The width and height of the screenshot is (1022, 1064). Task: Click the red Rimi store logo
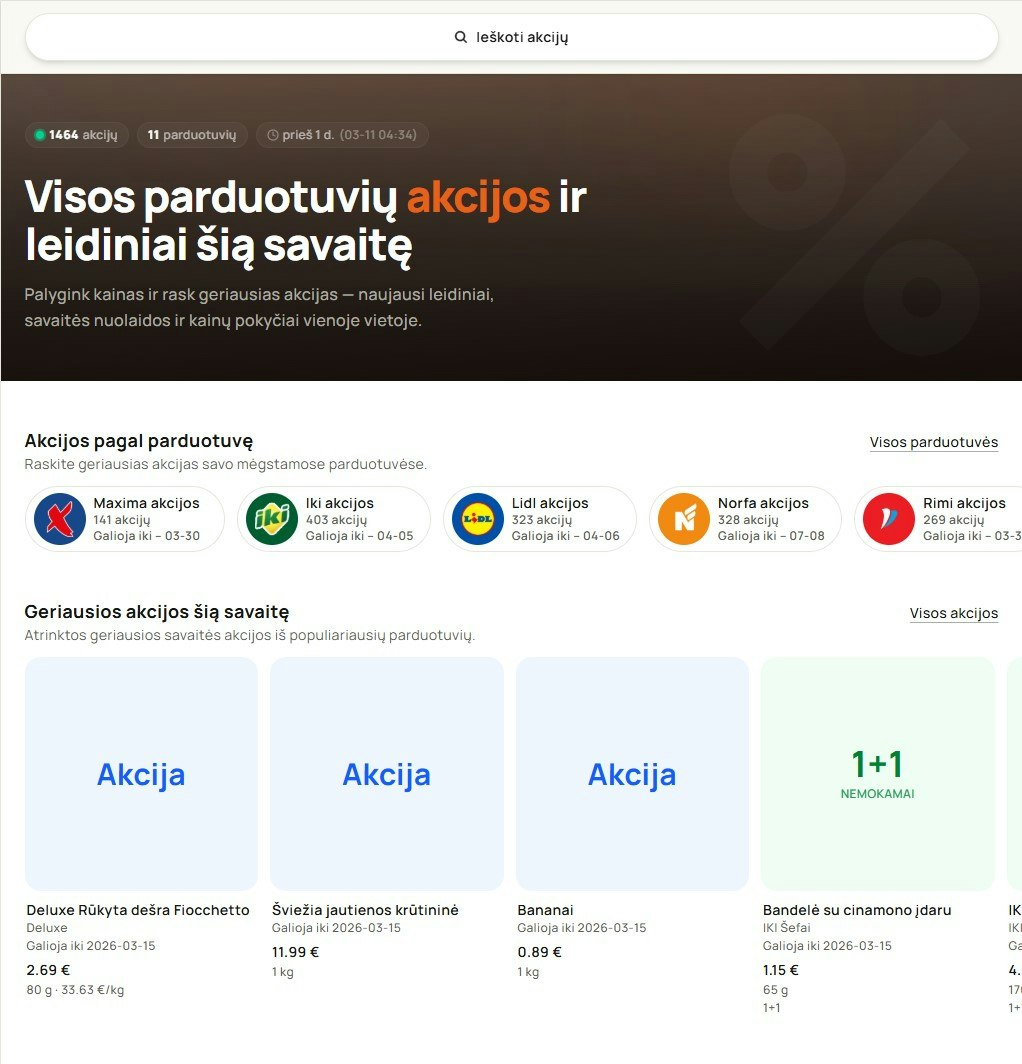click(x=888, y=519)
